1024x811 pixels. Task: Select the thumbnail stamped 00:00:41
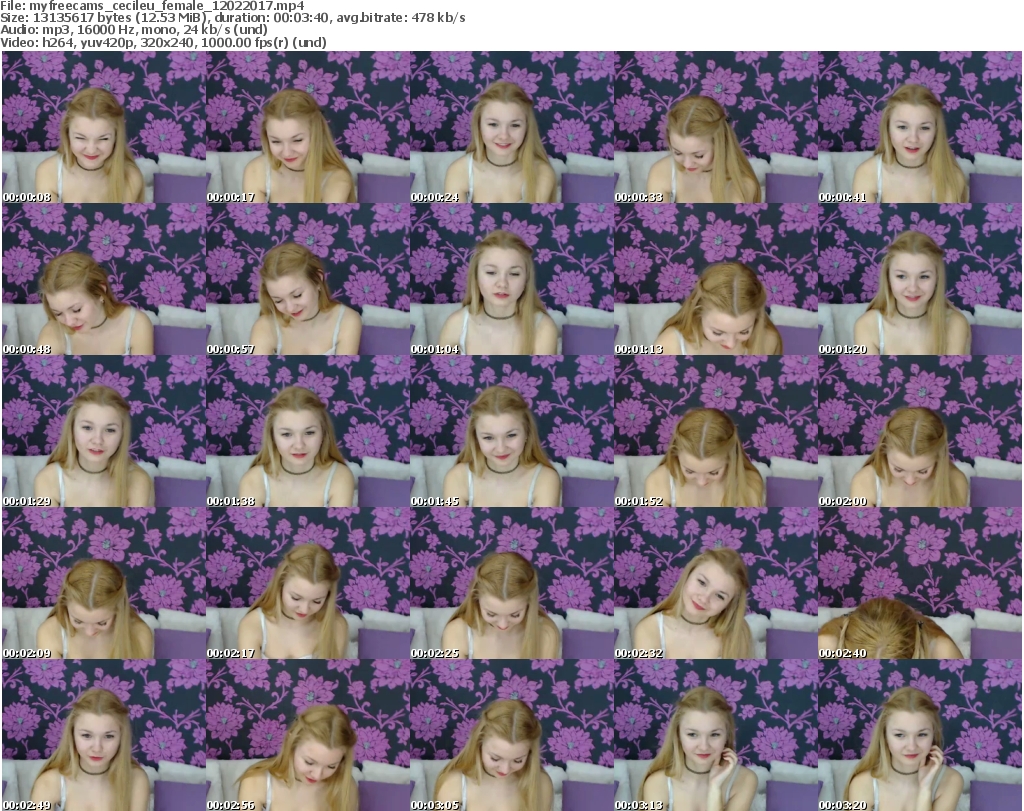[x=920, y=127]
